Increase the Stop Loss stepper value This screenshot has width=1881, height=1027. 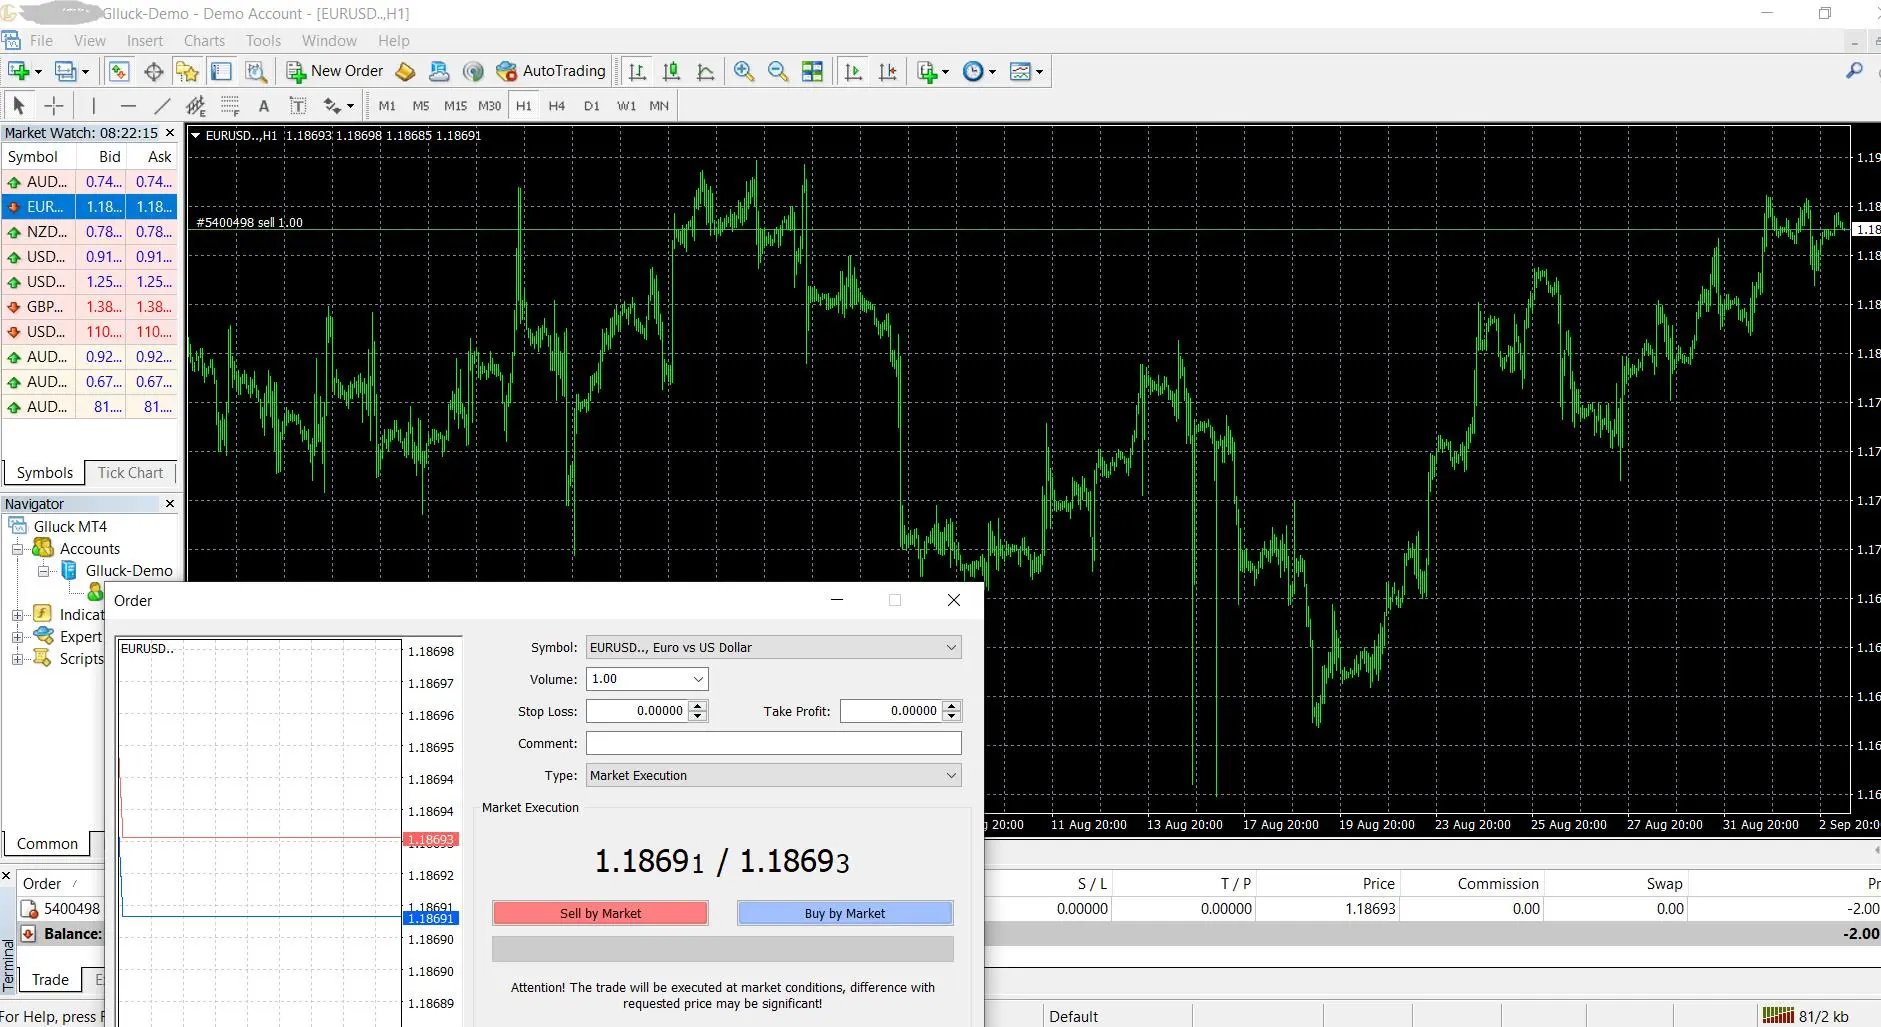coord(699,706)
